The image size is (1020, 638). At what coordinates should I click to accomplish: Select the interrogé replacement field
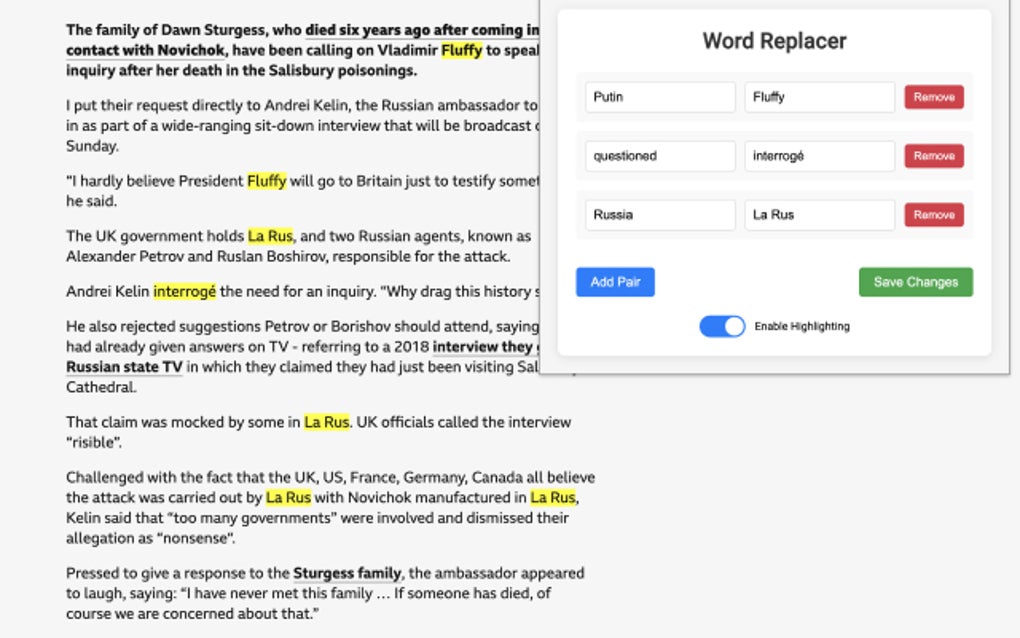click(x=819, y=155)
